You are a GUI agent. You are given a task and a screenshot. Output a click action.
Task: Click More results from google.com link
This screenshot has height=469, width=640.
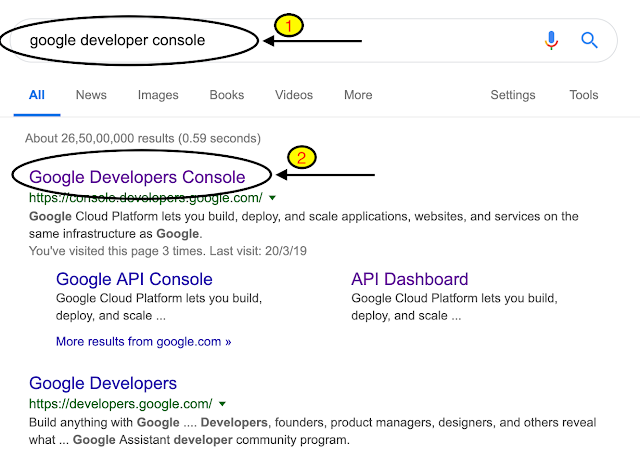pos(143,341)
